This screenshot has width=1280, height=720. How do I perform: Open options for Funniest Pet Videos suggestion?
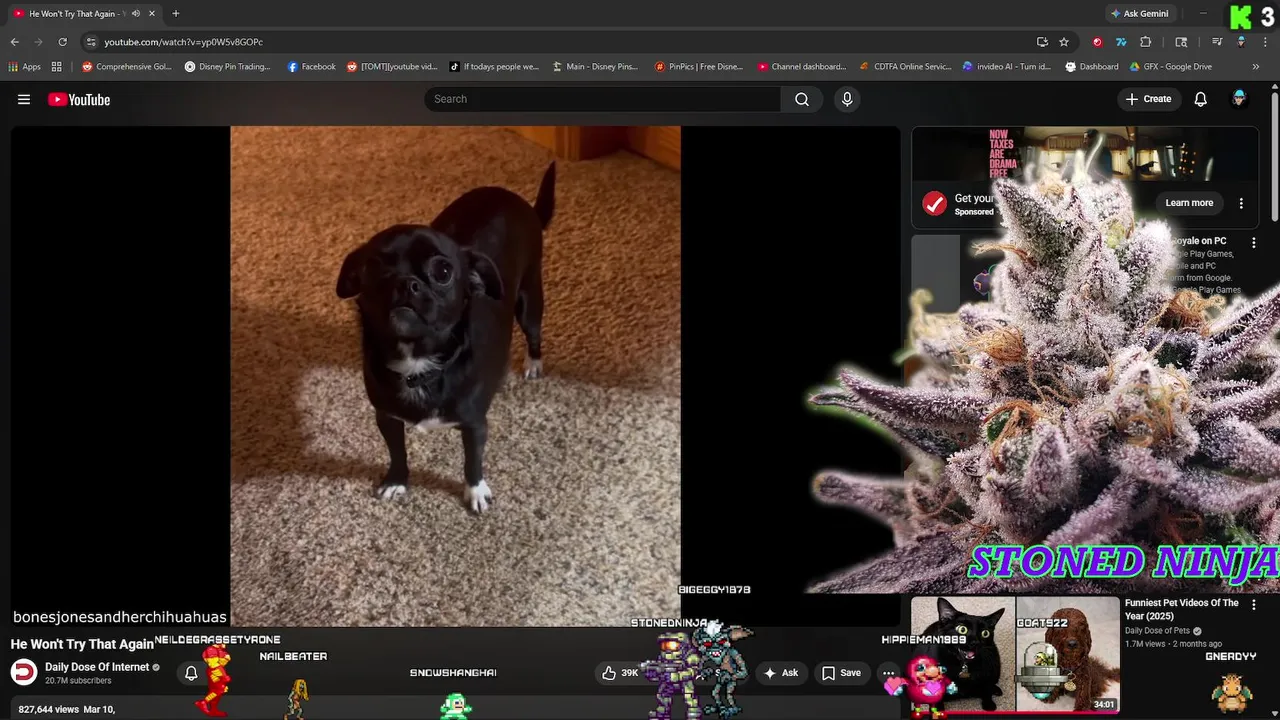tap(1254, 605)
